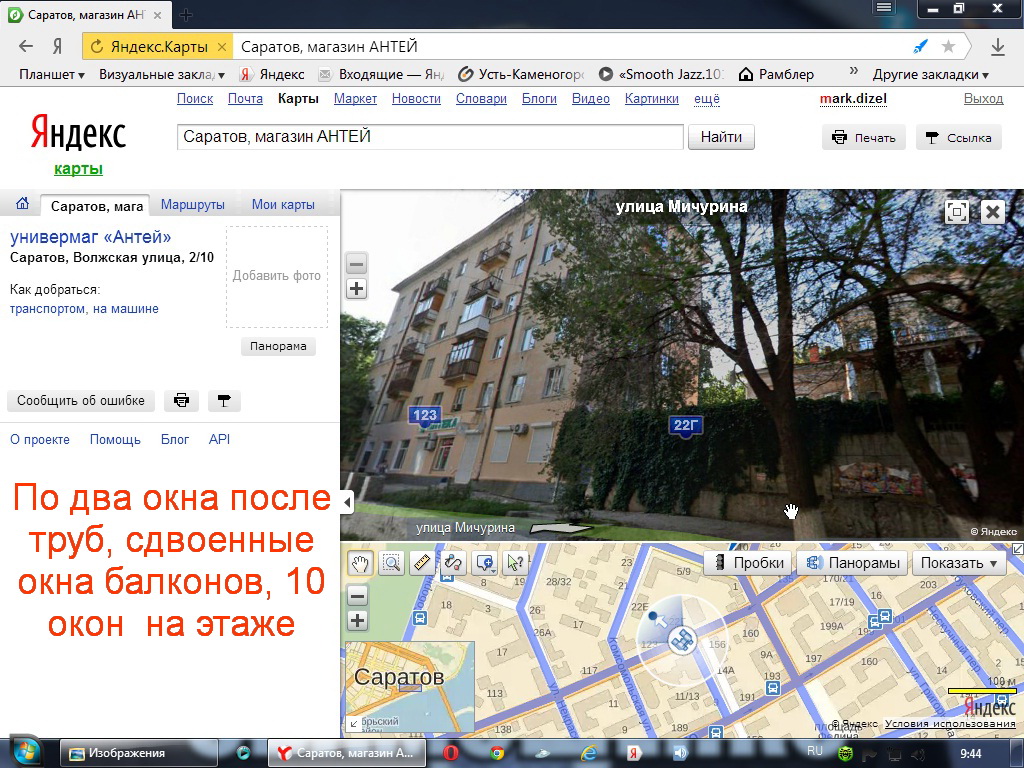Toggle the Пробки traffic layer
The width and height of the screenshot is (1024, 768).
(748, 563)
